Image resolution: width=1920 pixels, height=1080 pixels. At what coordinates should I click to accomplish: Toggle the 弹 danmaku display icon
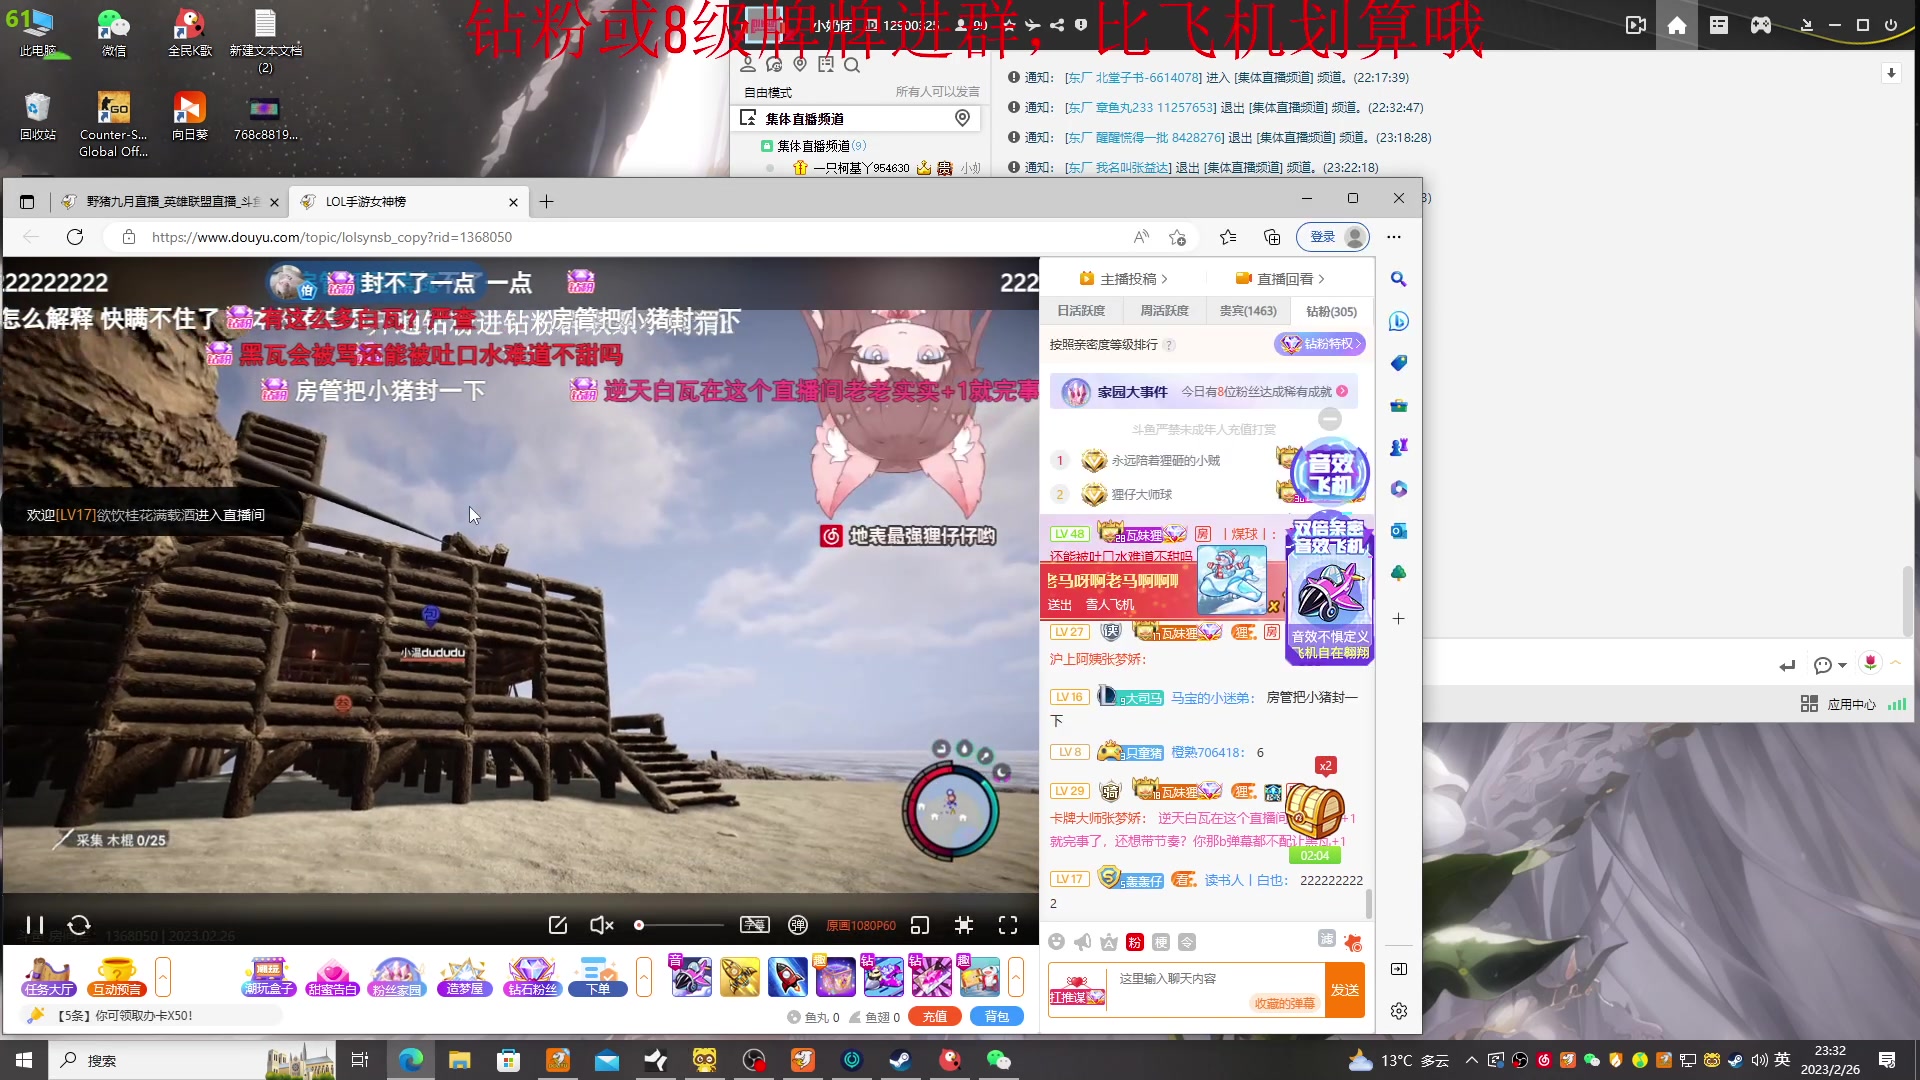click(798, 925)
